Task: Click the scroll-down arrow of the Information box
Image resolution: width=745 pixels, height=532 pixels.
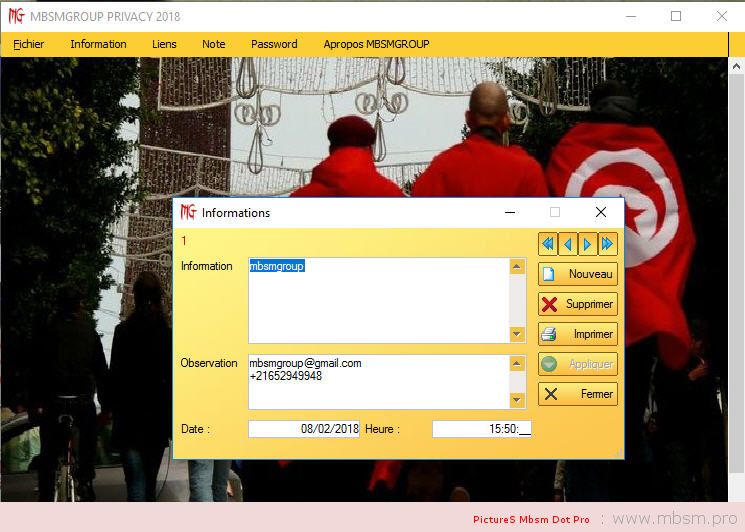Action: pos(517,335)
